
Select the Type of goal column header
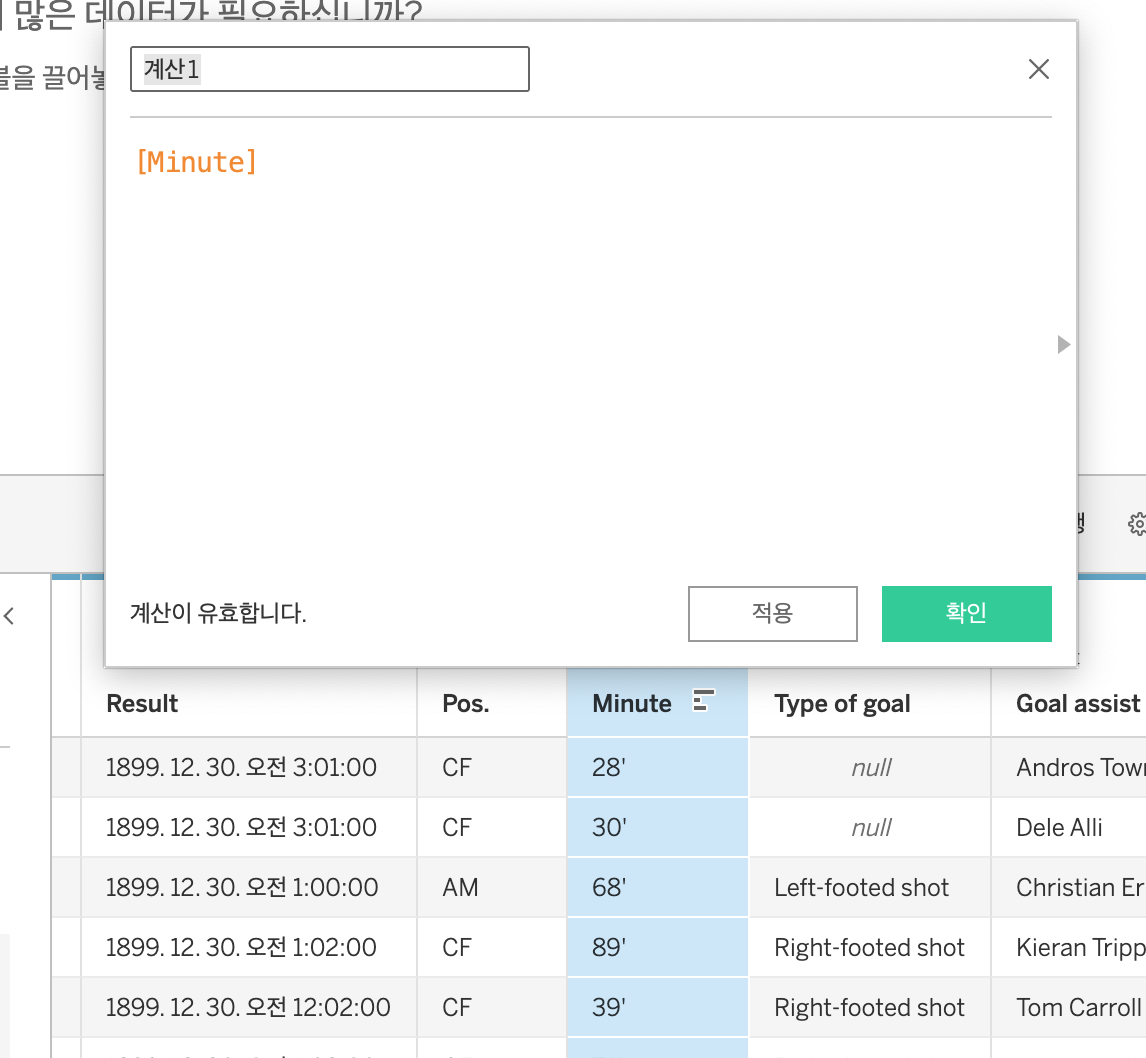point(842,703)
